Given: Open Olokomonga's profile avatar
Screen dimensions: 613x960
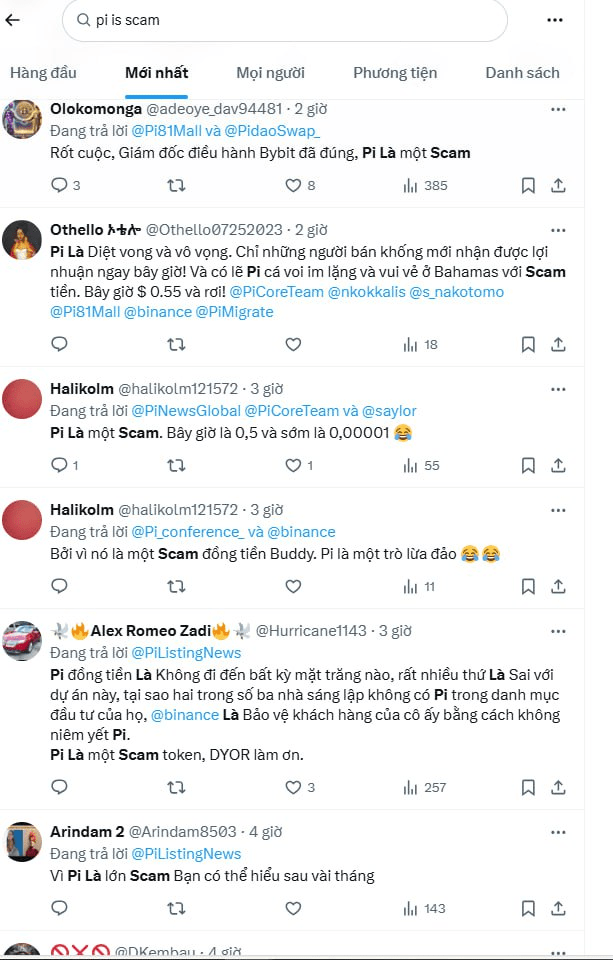Looking at the screenshot, I should click(x=22, y=118).
